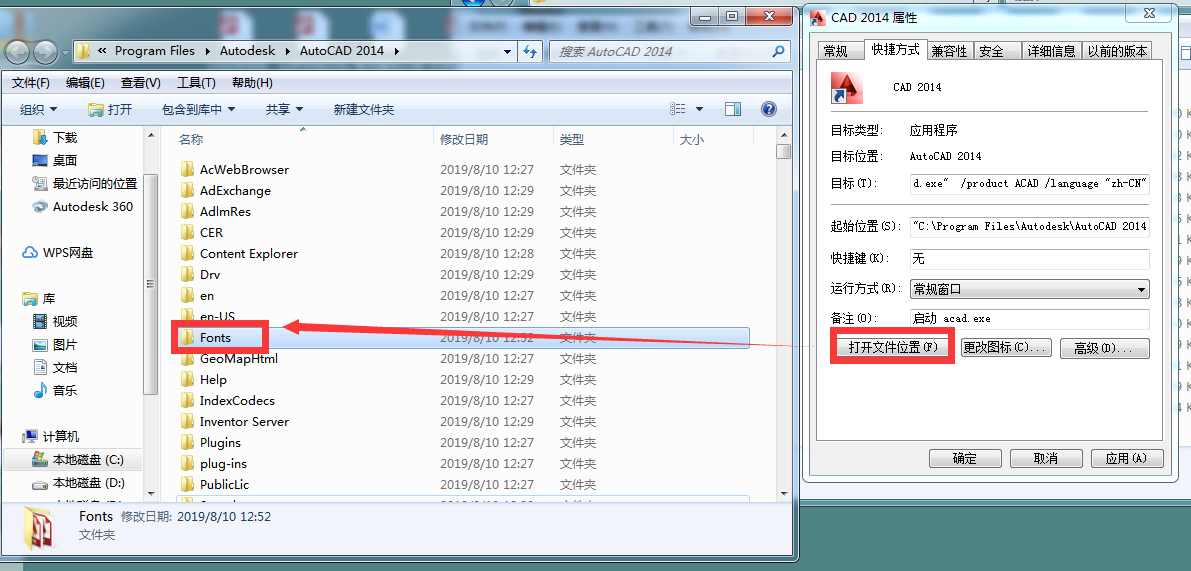
Task: Select 本地磁盘 (D:) drive
Action: (x=88, y=483)
